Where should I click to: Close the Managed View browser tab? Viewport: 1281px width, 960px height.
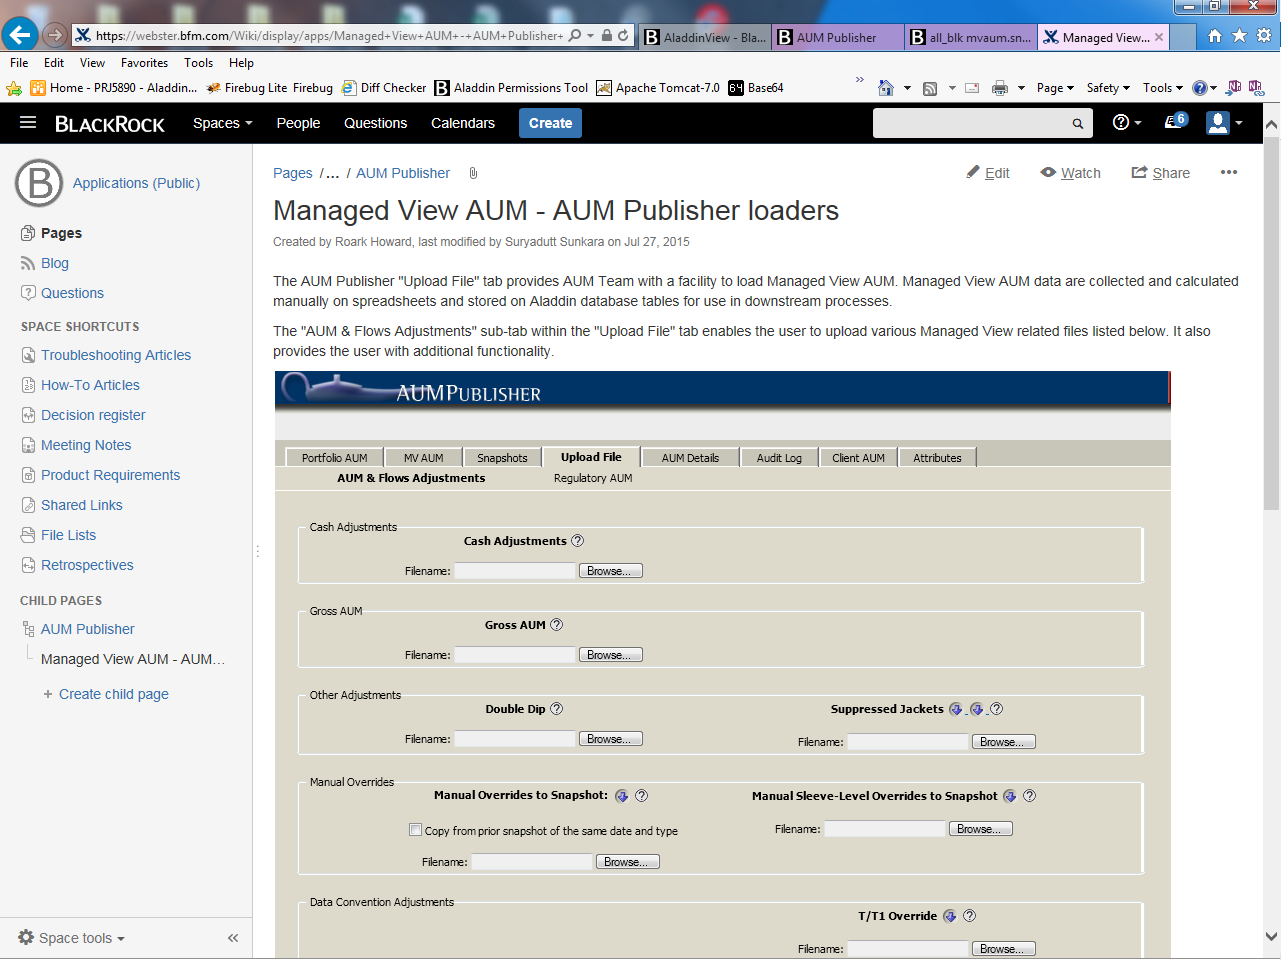(x=1159, y=37)
